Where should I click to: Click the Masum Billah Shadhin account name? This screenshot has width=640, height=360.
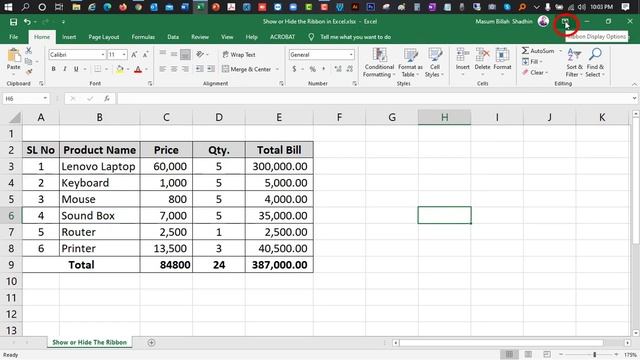(504, 22)
